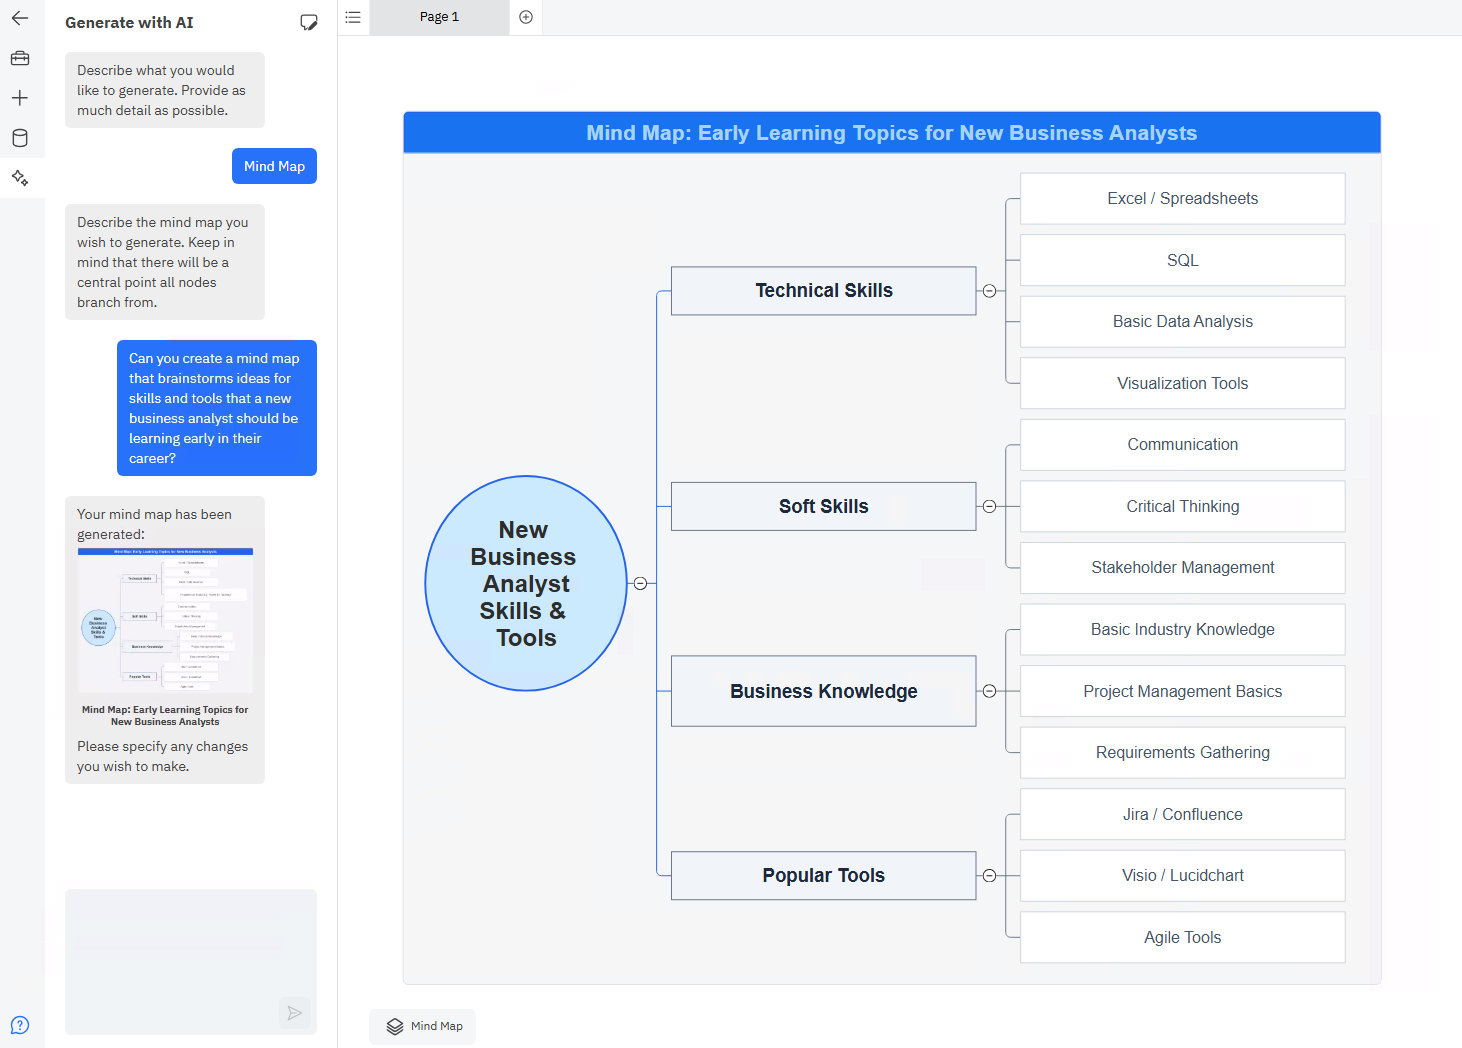Image resolution: width=1462 pixels, height=1048 pixels.
Task: Open the database cylinder icon
Action: coord(20,138)
